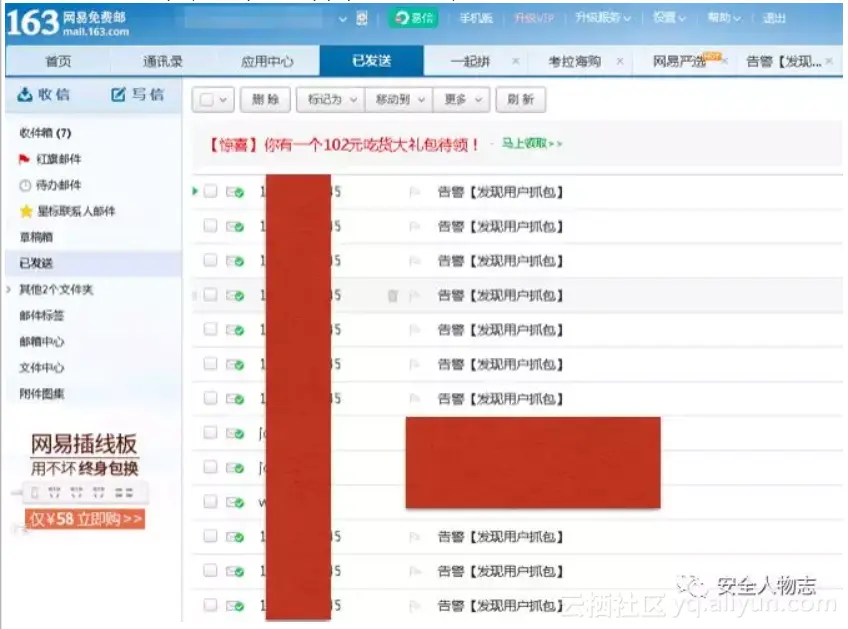Click the 升级VIP link
Image resolution: width=848 pixels, height=629 pixels.
click(534, 18)
